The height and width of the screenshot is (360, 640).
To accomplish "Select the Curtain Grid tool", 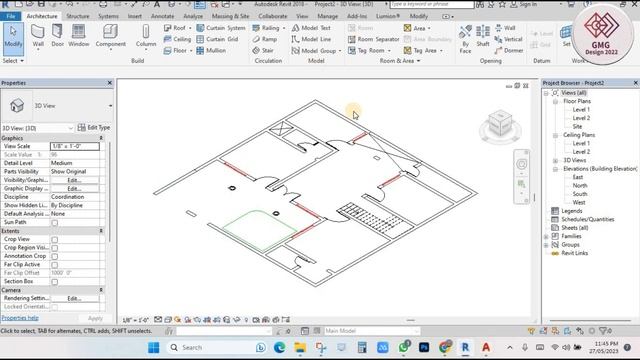I will click(x=217, y=39).
